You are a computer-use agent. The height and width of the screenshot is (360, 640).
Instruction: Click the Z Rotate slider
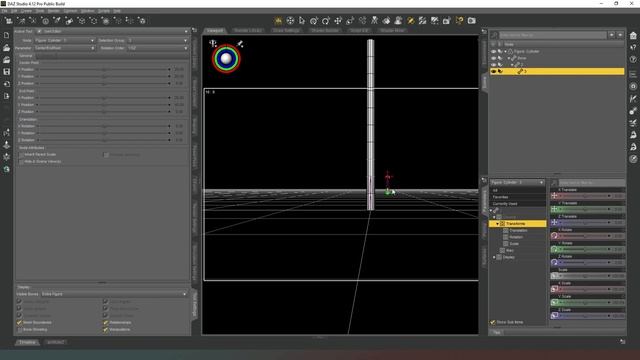pos(585,262)
